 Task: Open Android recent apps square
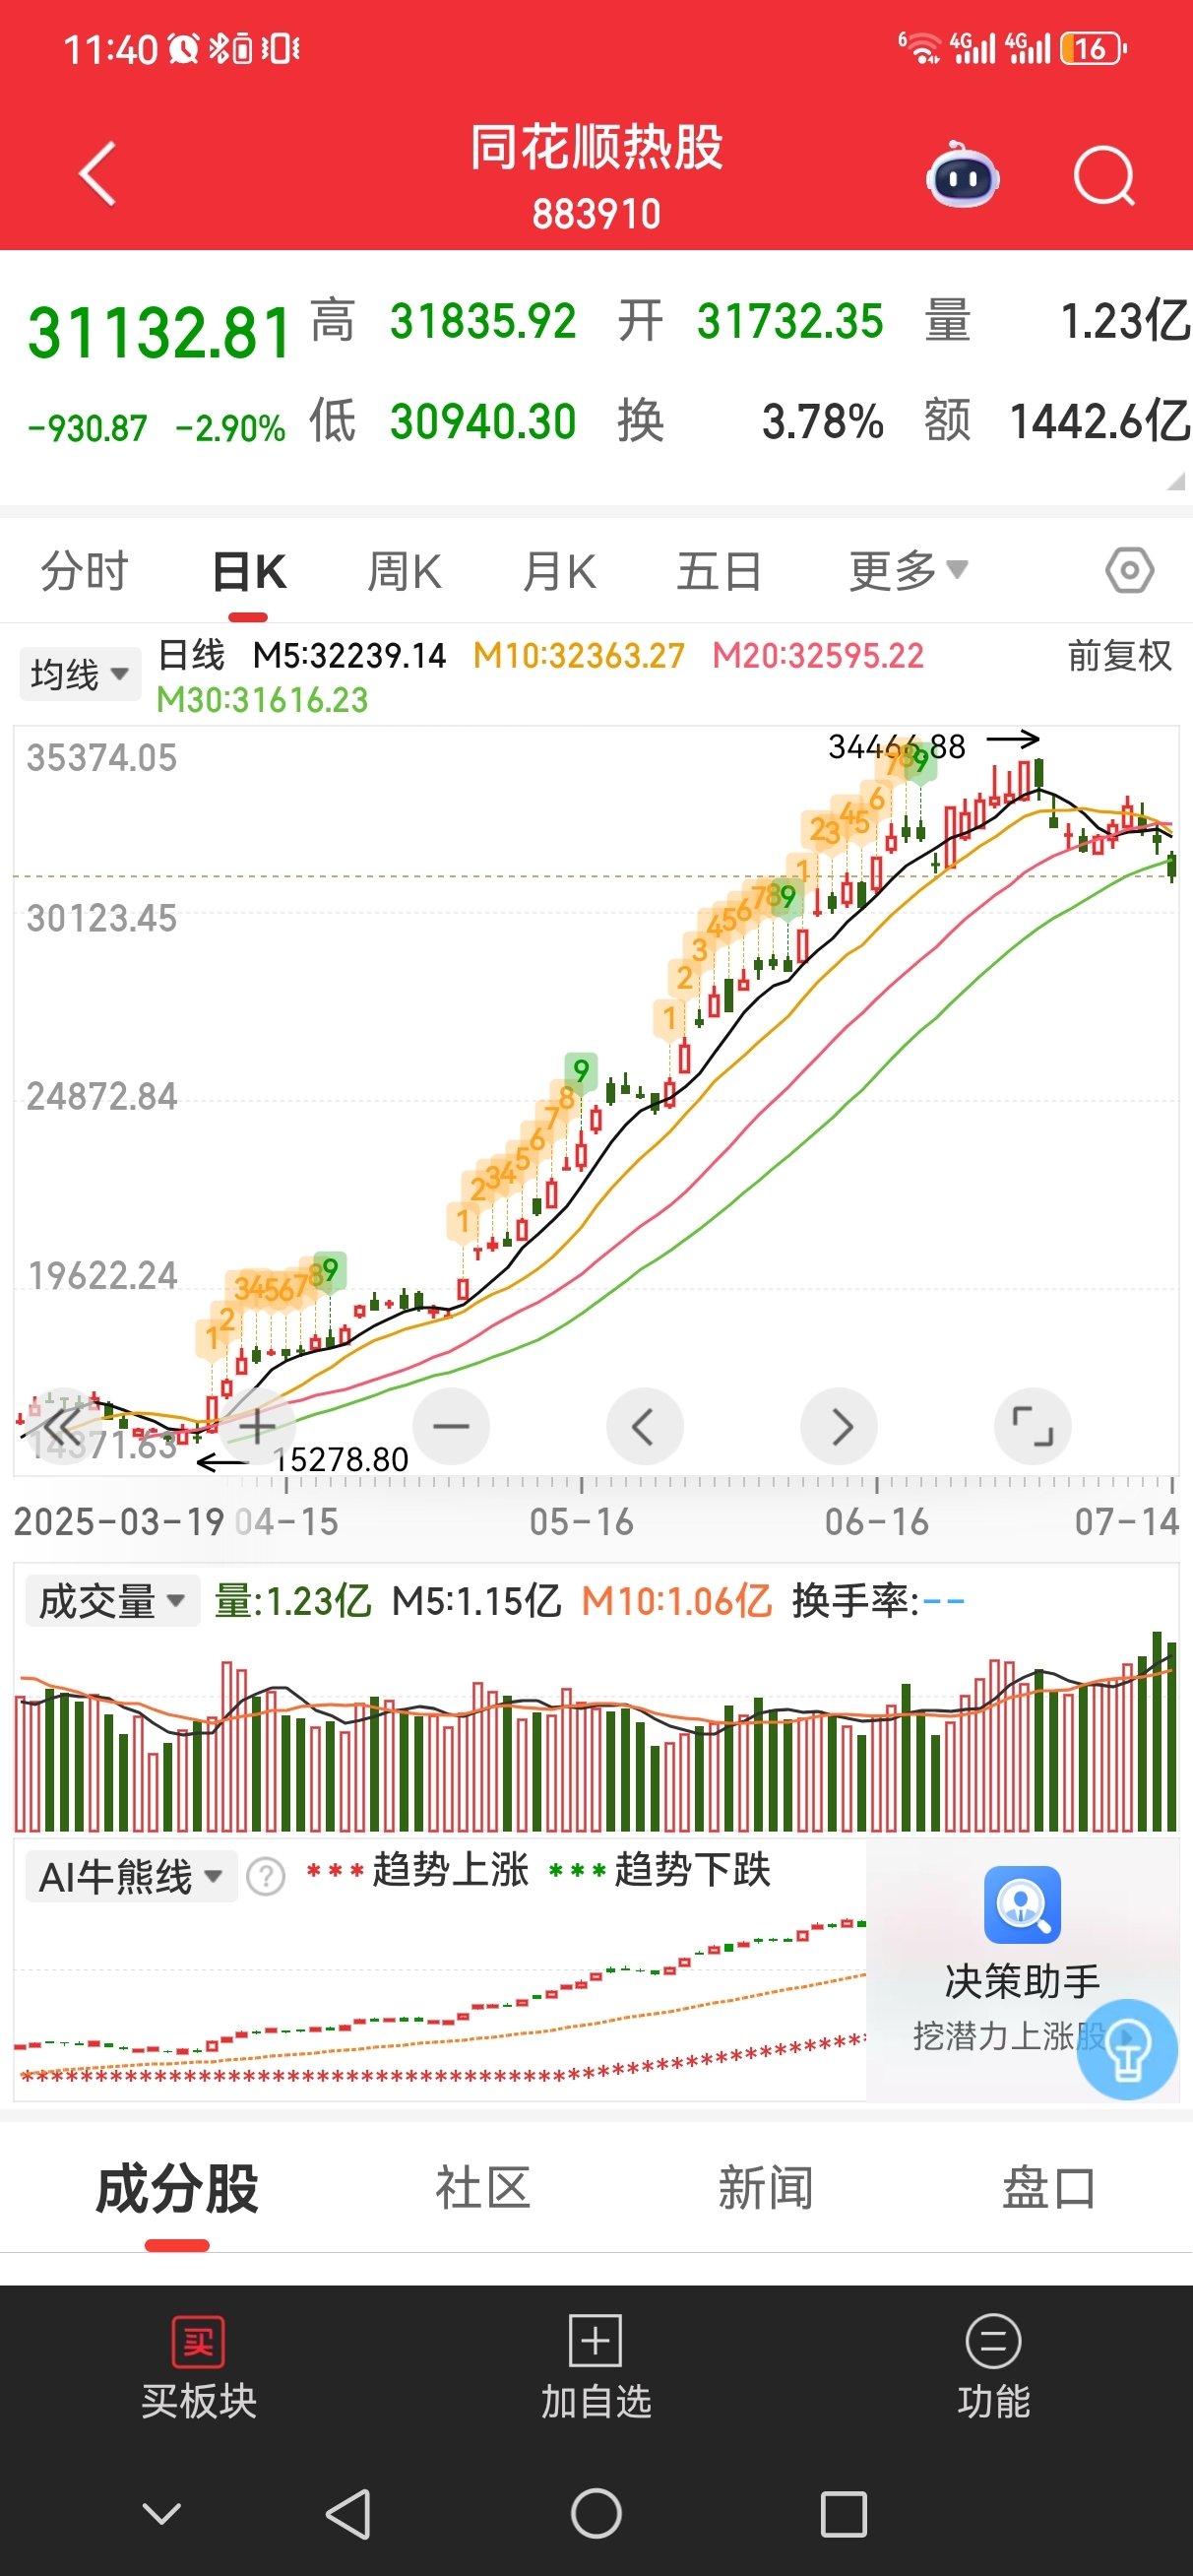pos(843,2514)
